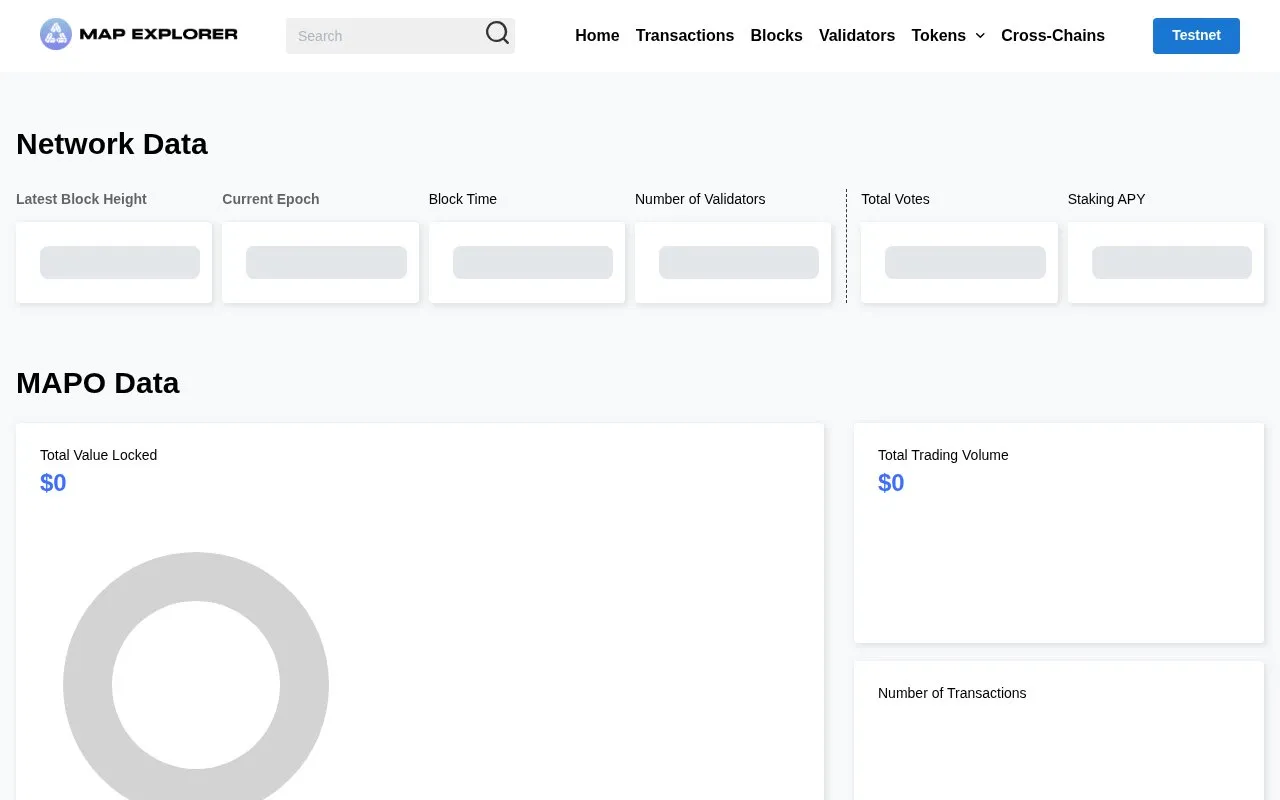Click the Total Trading Volume $0 amount
The width and height of the screenshot is (1280, 800).
click(891, 483)
